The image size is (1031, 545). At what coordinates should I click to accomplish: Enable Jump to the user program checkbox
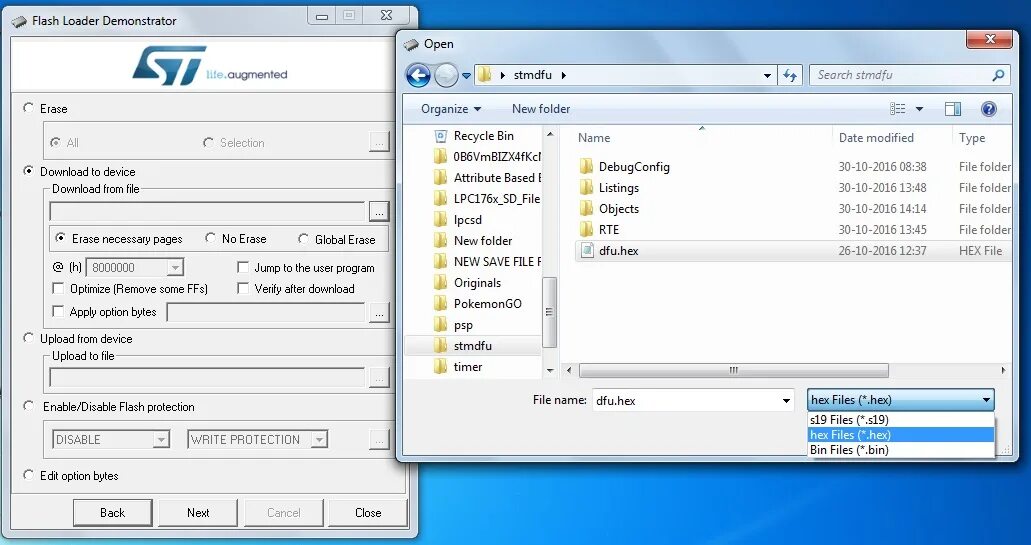tap(243, 267)
